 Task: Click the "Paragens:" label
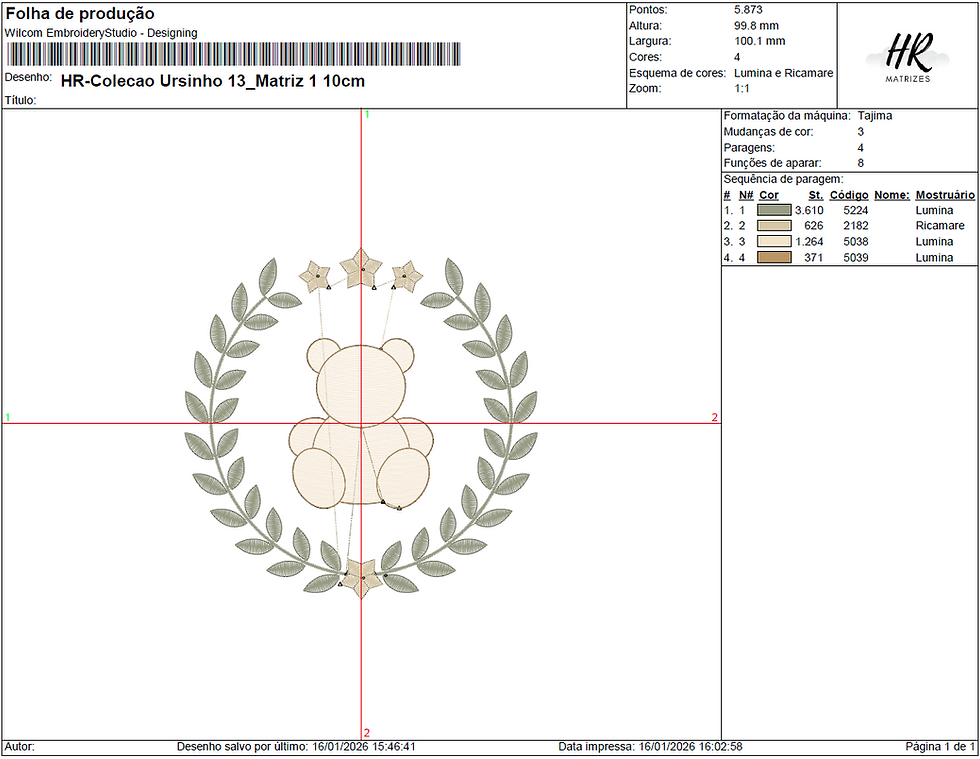pos(749,148)
